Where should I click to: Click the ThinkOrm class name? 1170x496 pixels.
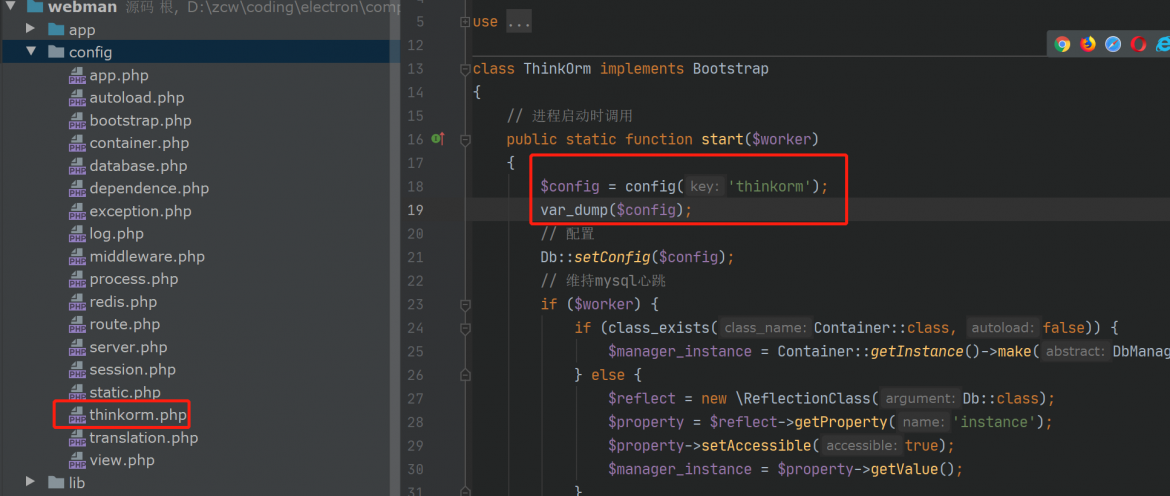click(x=557, y=69)
